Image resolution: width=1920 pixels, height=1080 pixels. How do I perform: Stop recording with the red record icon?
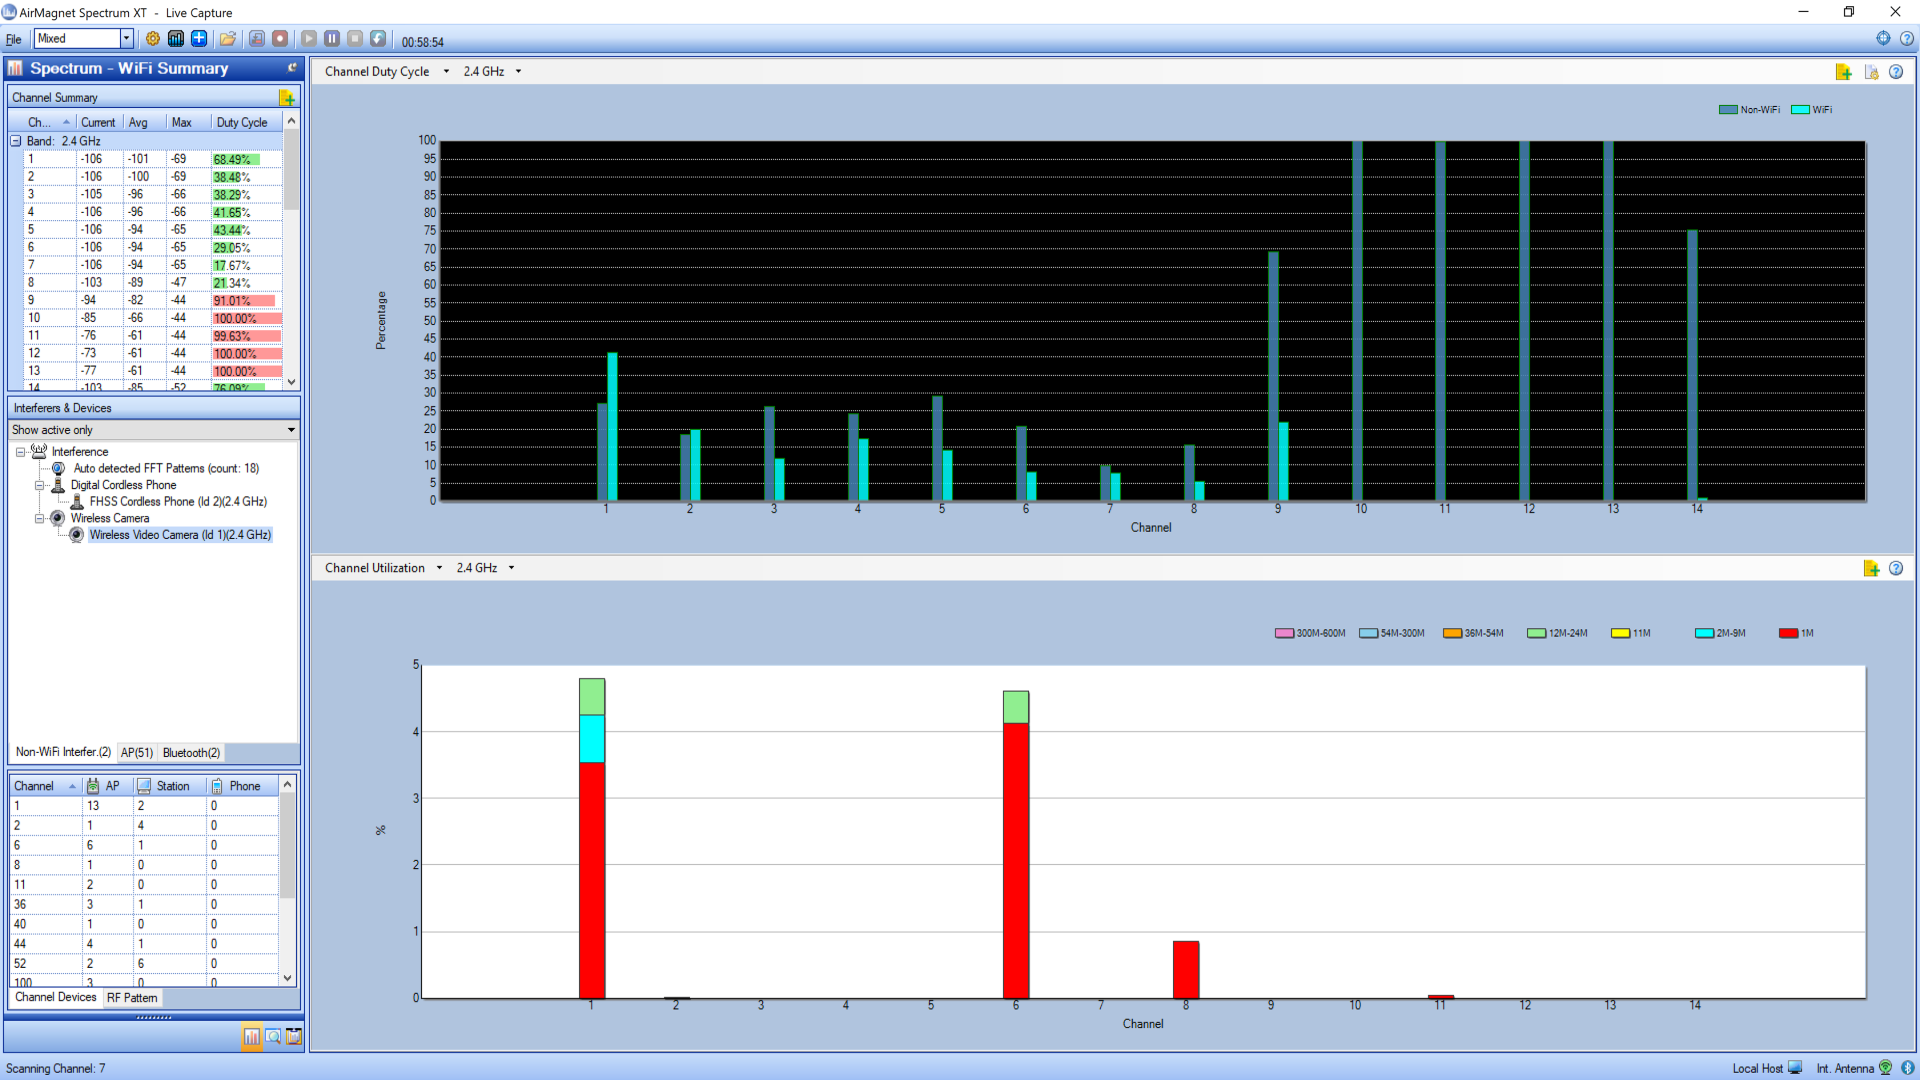(x=281, y=38)
